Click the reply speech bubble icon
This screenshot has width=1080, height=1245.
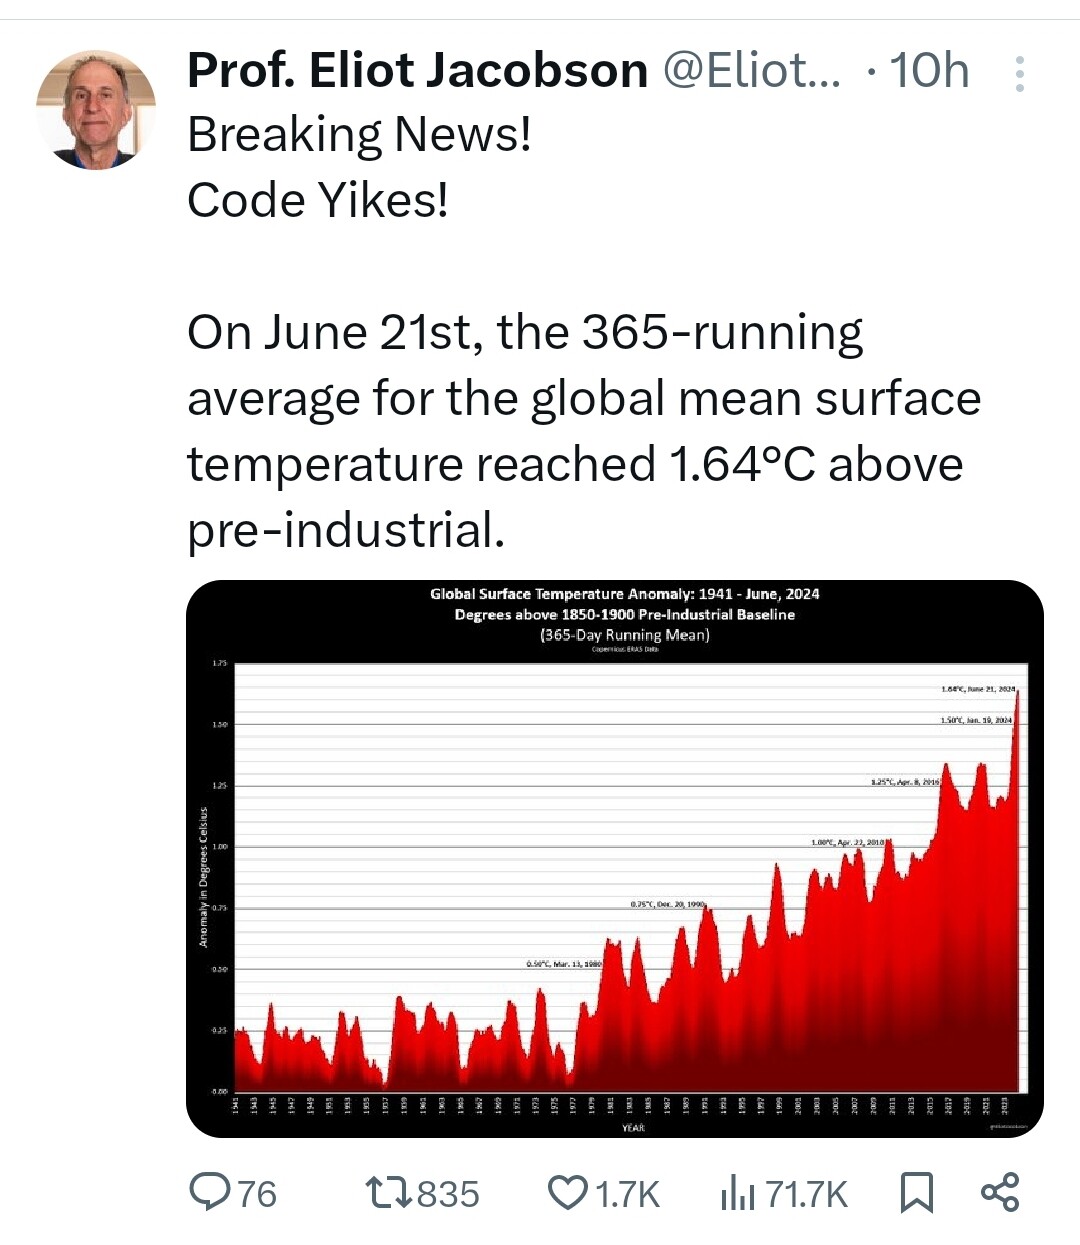click(x=210, y=1192)
